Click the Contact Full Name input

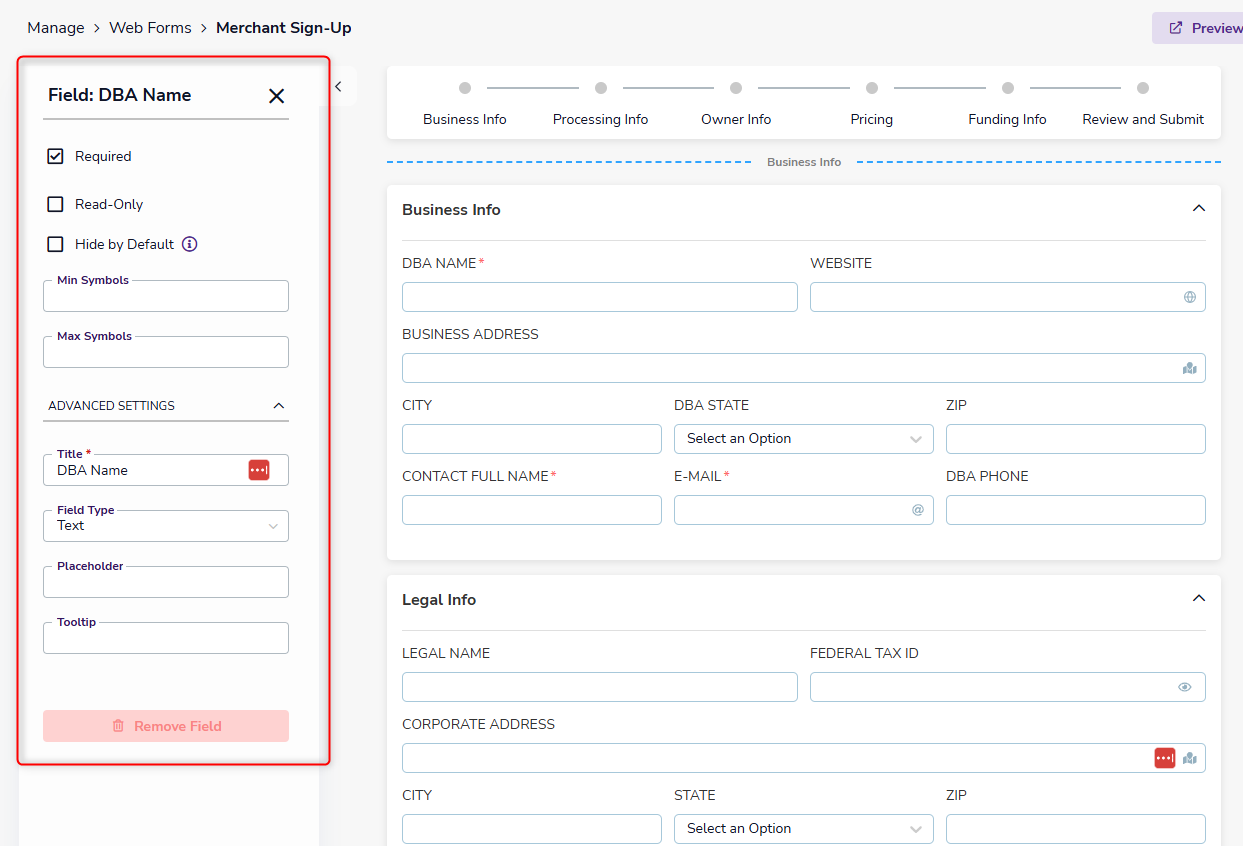532,510
